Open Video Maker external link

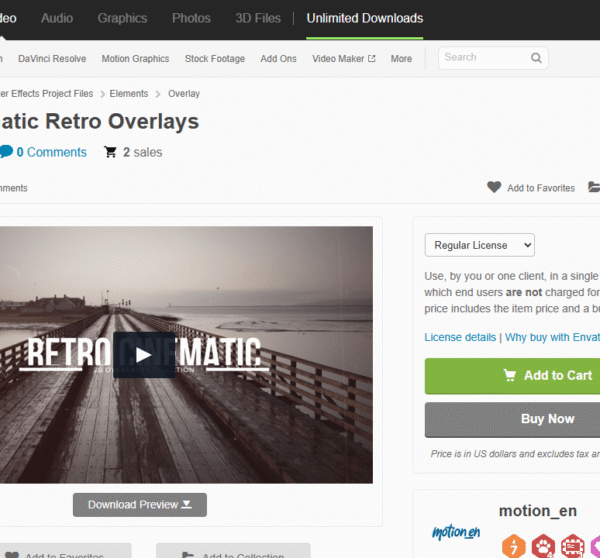[x=343, y=59]
